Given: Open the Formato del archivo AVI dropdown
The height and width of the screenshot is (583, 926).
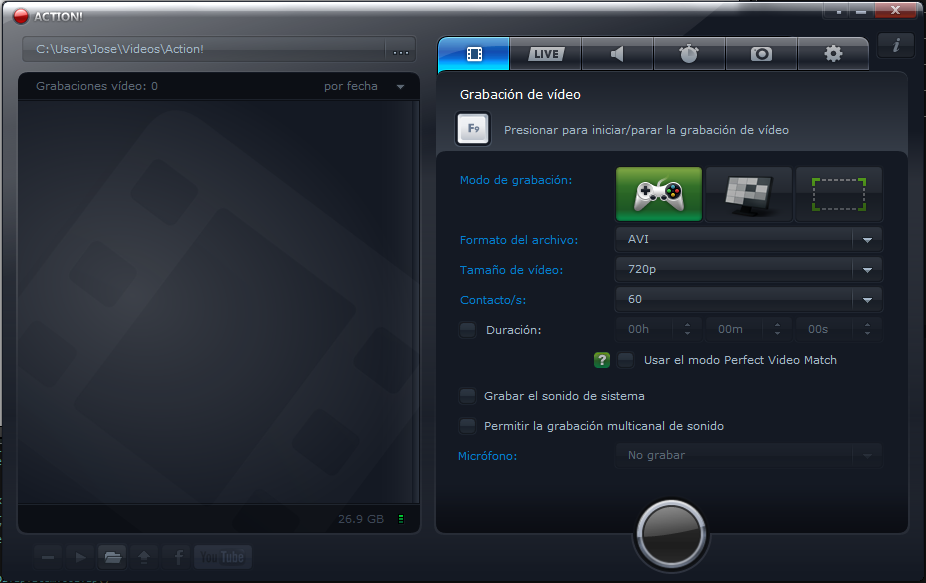Looking at the screenshot, I should (749, 240).
